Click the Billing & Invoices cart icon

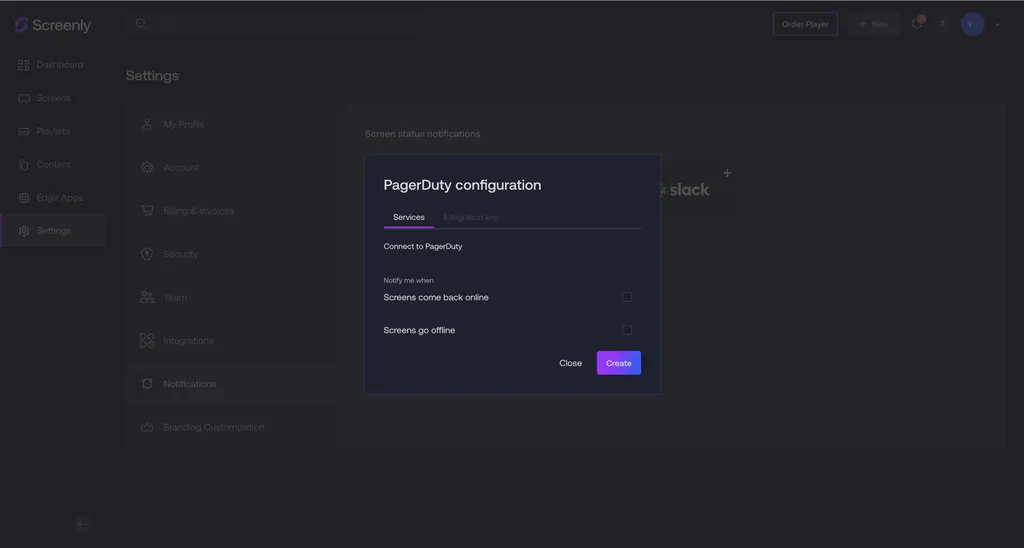click(x=147, y=210)
